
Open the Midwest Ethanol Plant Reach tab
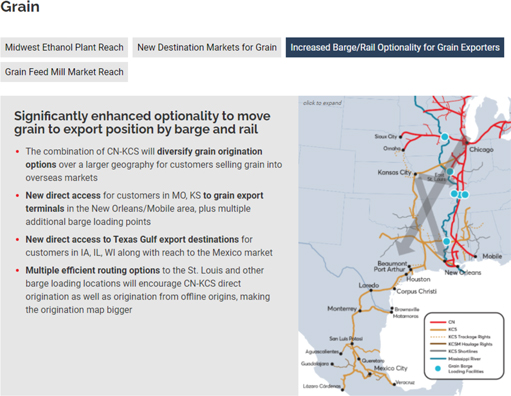[x=64, y=47]
